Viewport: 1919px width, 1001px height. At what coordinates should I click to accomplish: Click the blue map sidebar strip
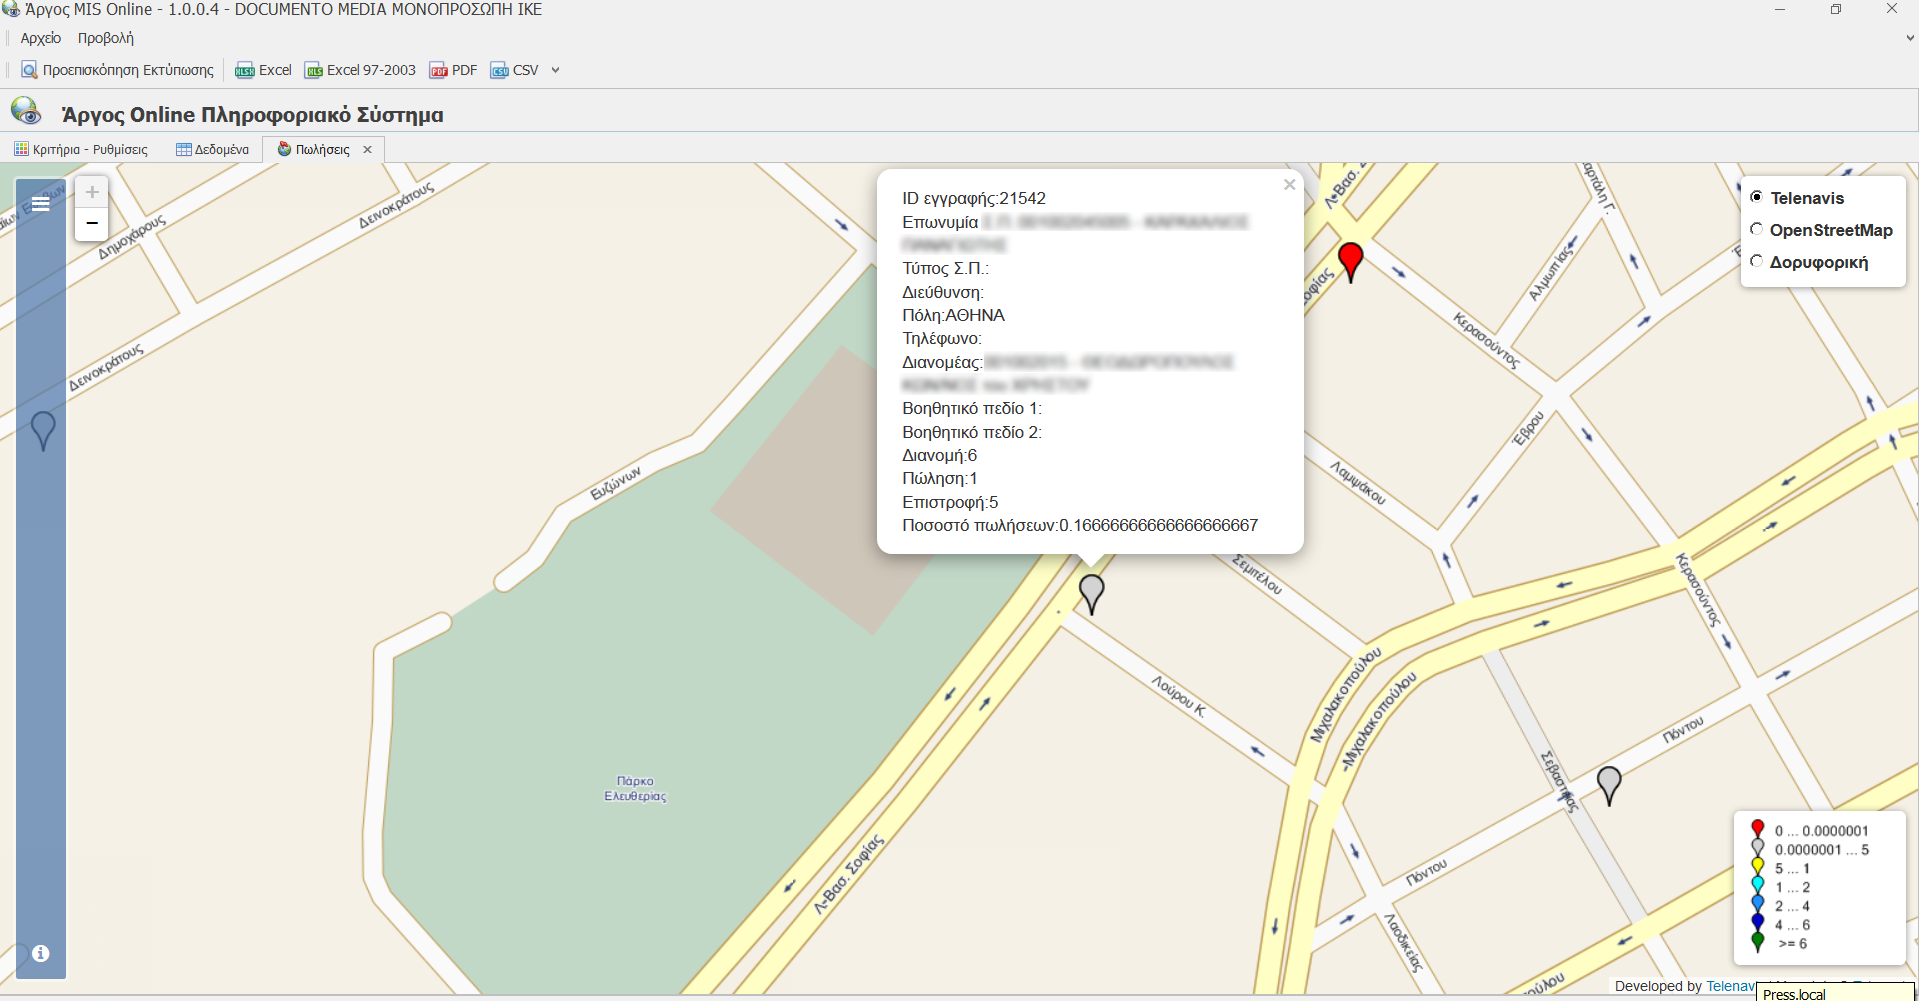(41, 578)
